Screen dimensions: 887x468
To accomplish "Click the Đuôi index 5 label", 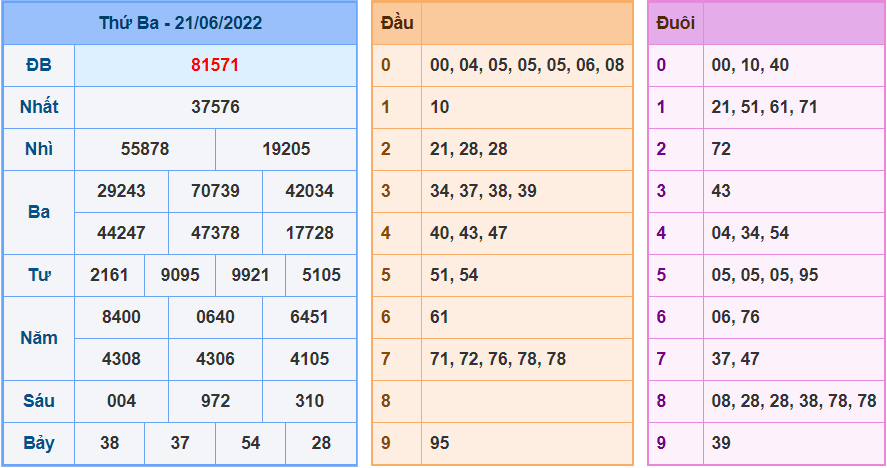I will pos(661,275).
